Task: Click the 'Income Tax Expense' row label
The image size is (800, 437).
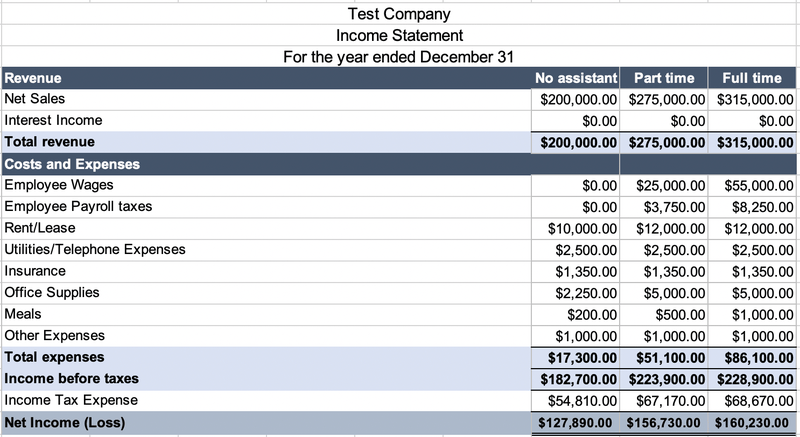Action: (266, 400)
